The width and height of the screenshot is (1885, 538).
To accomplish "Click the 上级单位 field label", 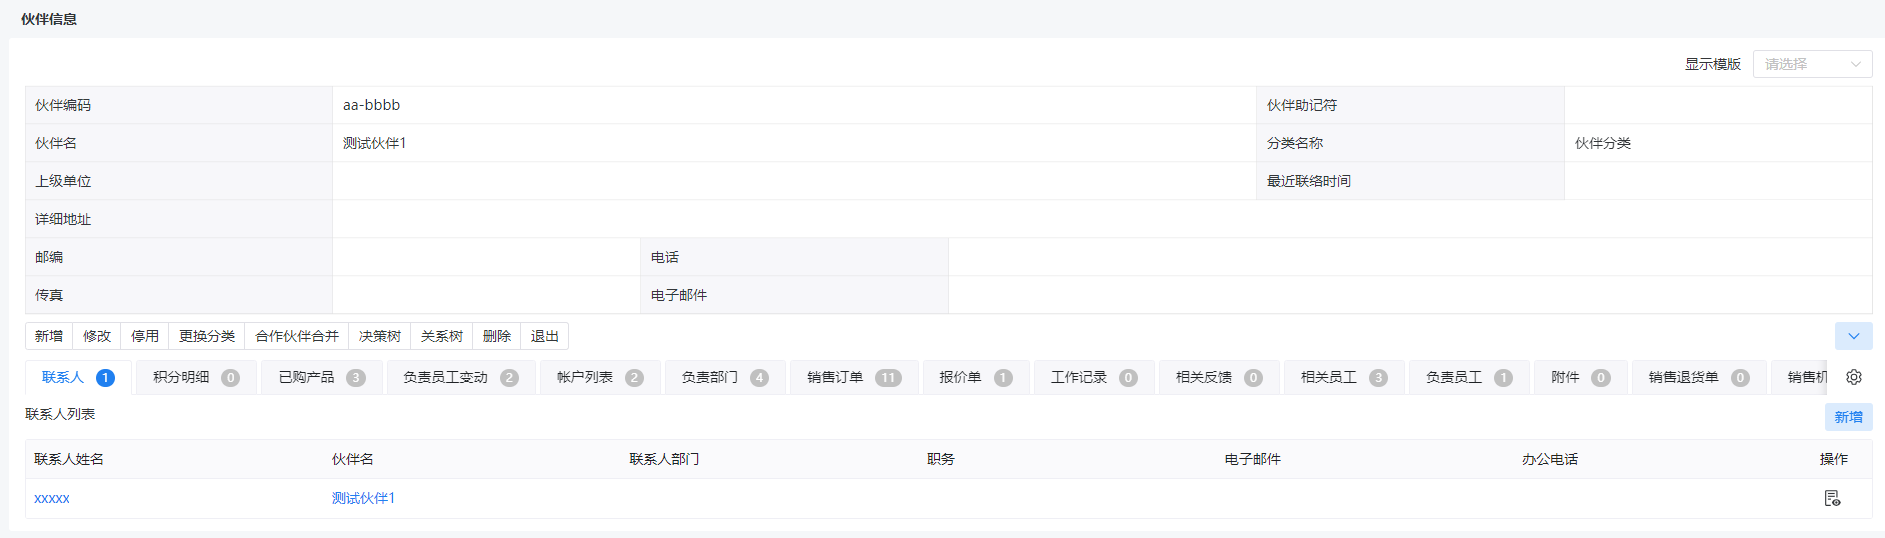I will click(63, 181).
